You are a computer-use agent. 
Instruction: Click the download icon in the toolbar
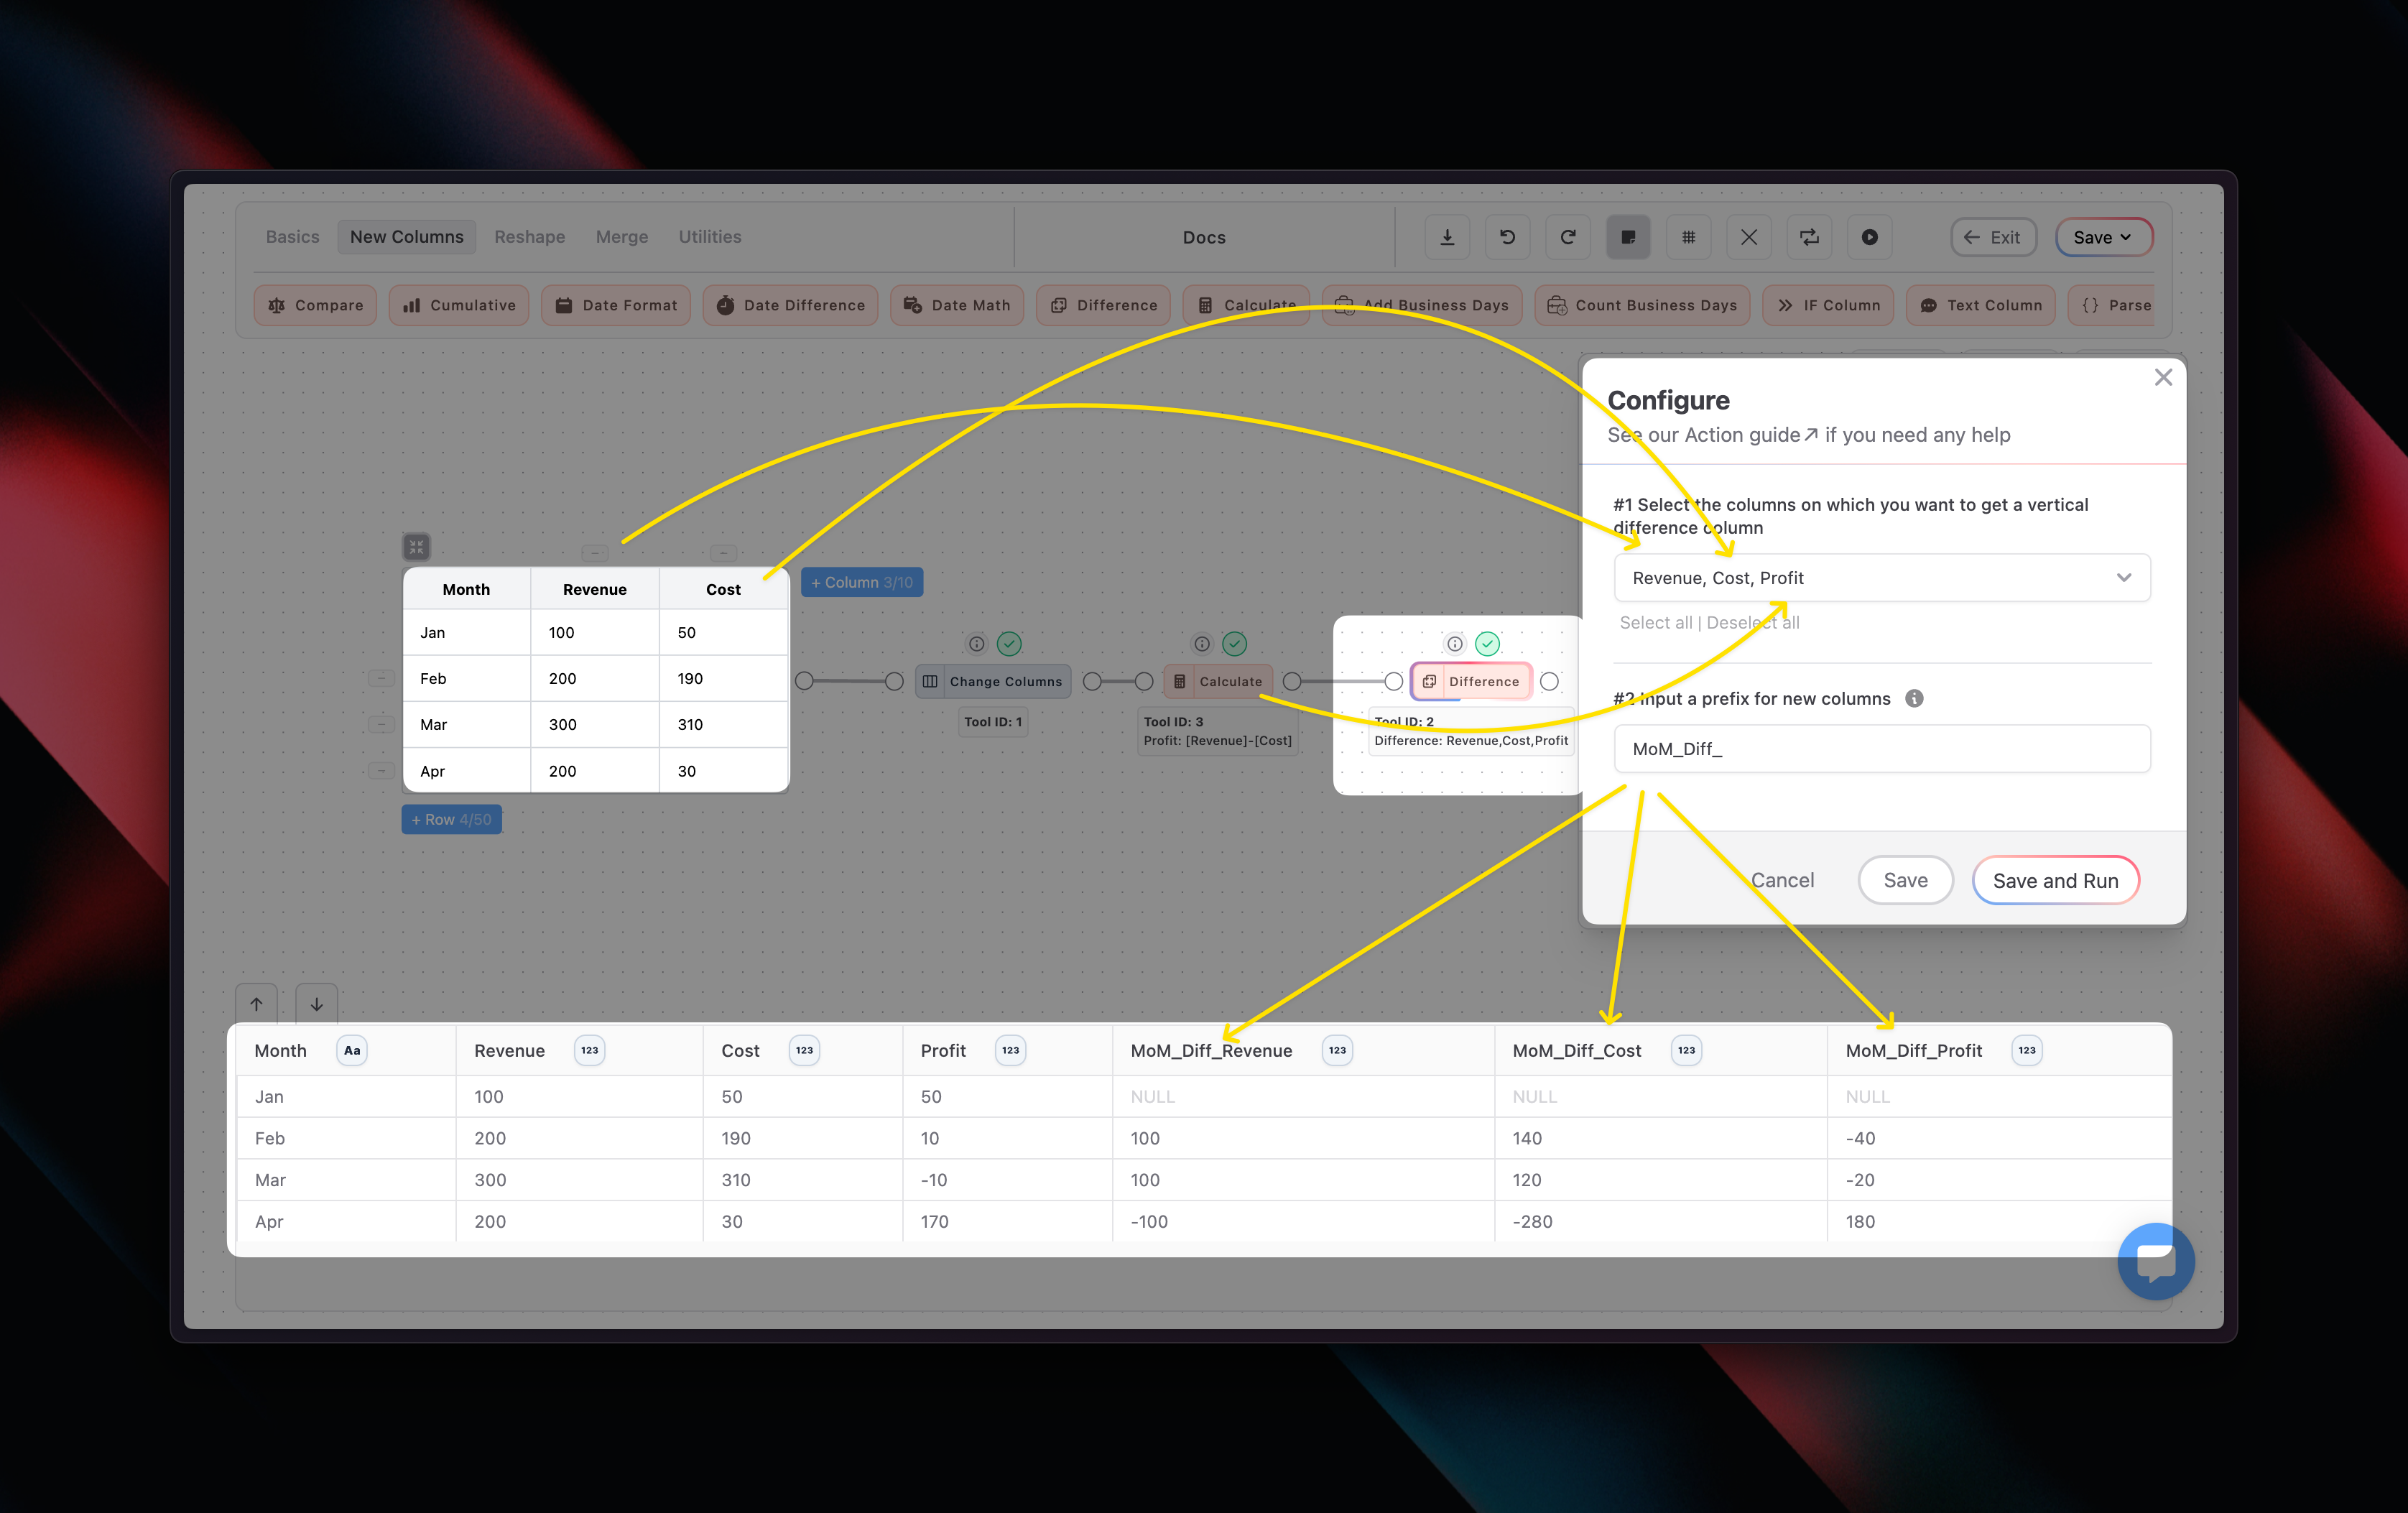(x=1447, y=237)
